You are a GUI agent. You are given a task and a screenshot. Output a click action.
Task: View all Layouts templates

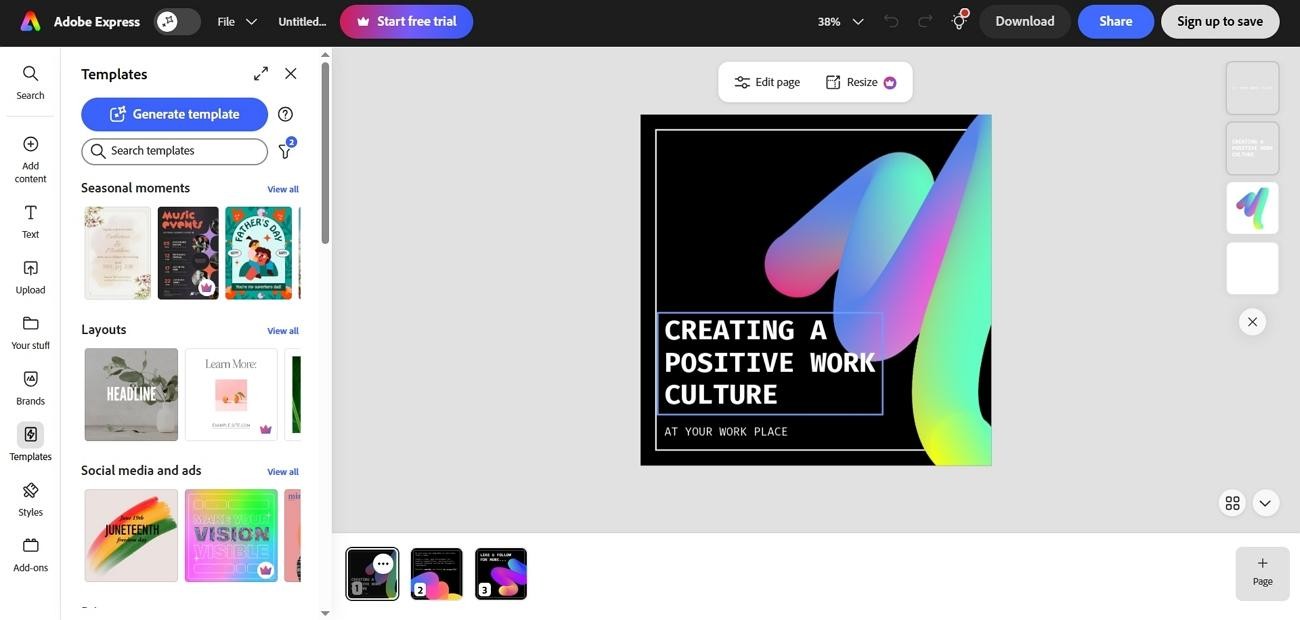283,331
